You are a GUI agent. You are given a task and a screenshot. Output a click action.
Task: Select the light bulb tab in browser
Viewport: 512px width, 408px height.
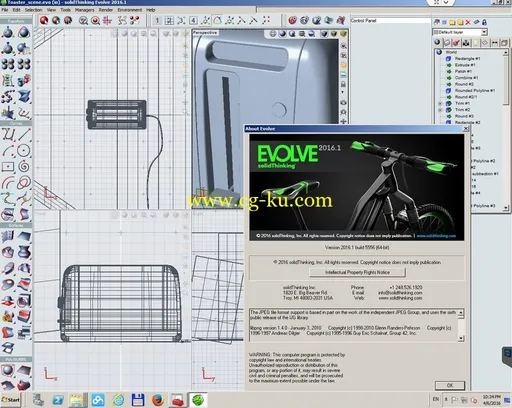click(x=476, y=43)
